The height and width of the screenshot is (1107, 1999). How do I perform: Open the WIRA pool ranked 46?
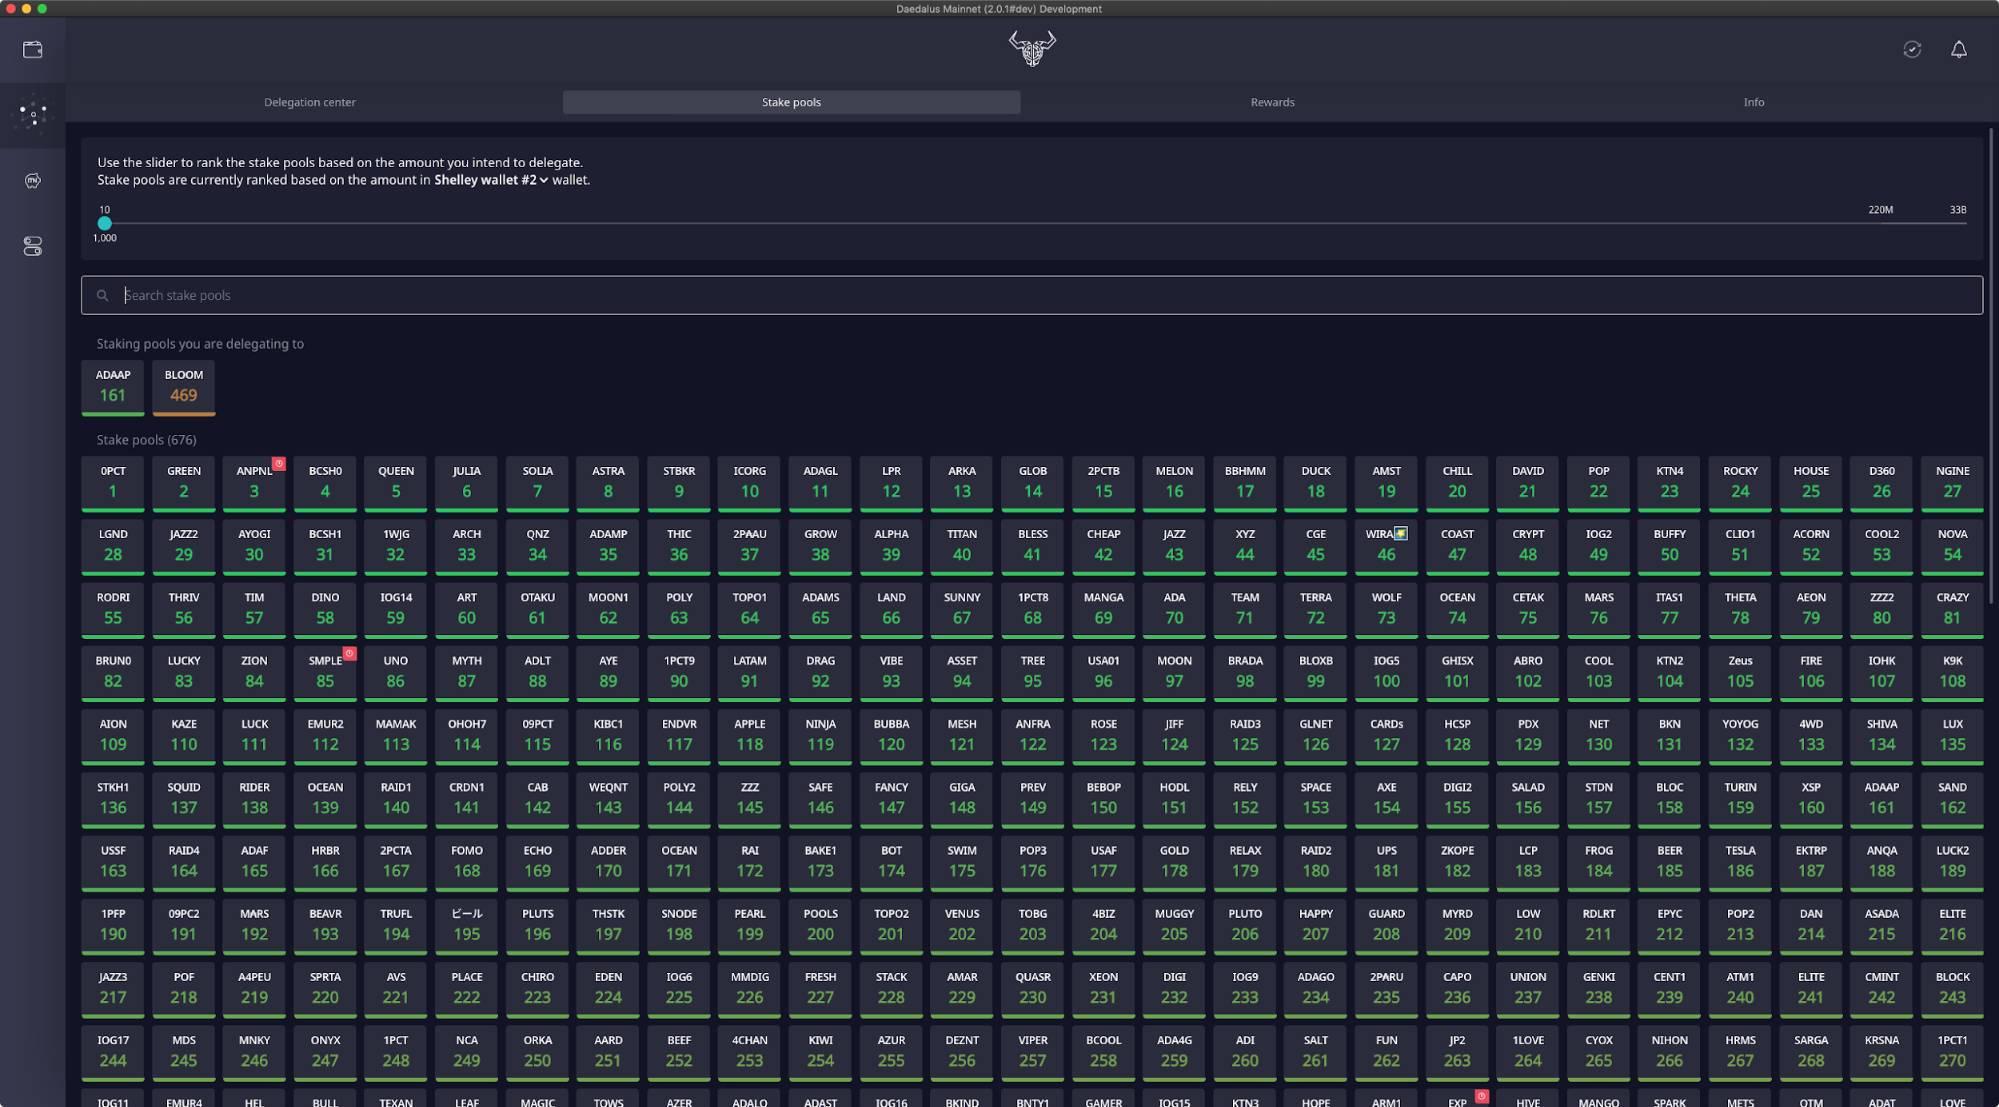[x=1385, y=546]
